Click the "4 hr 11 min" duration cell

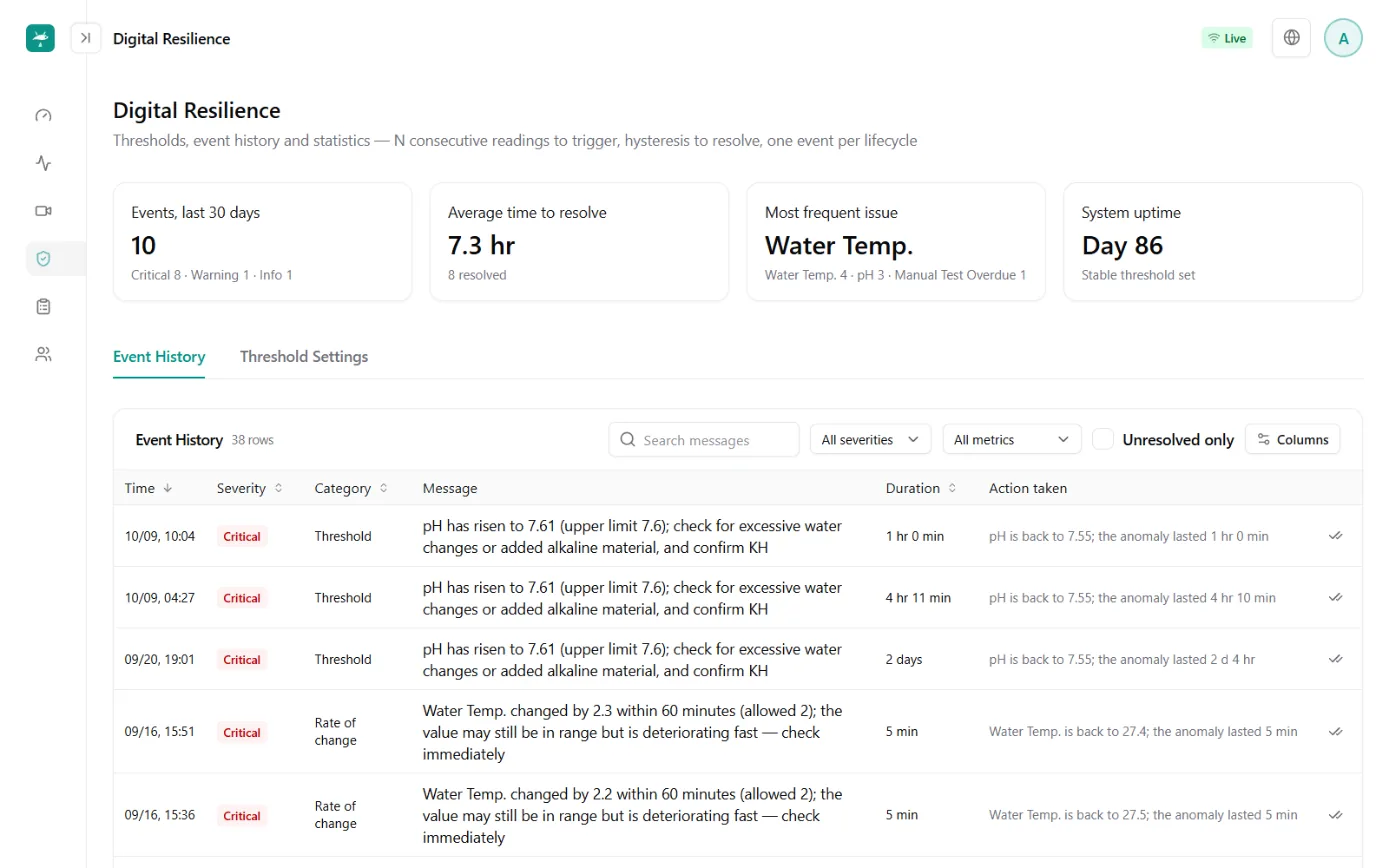919,598
